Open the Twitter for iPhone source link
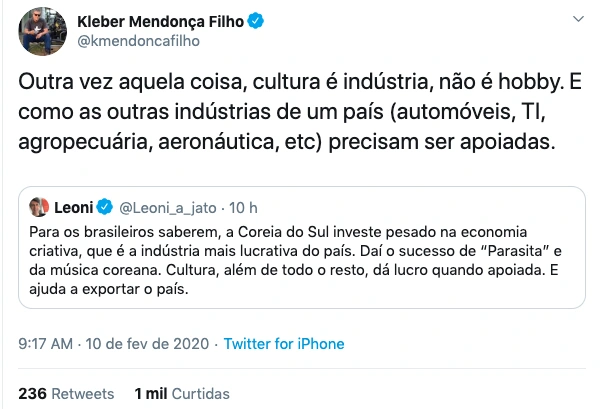 point(283,343)
